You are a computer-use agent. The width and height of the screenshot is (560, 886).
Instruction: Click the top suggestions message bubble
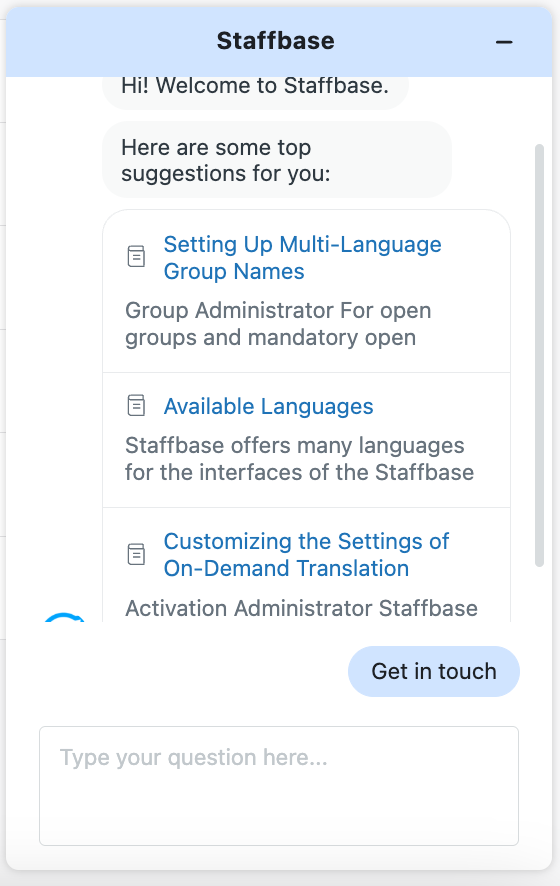(x=277, y=160)
